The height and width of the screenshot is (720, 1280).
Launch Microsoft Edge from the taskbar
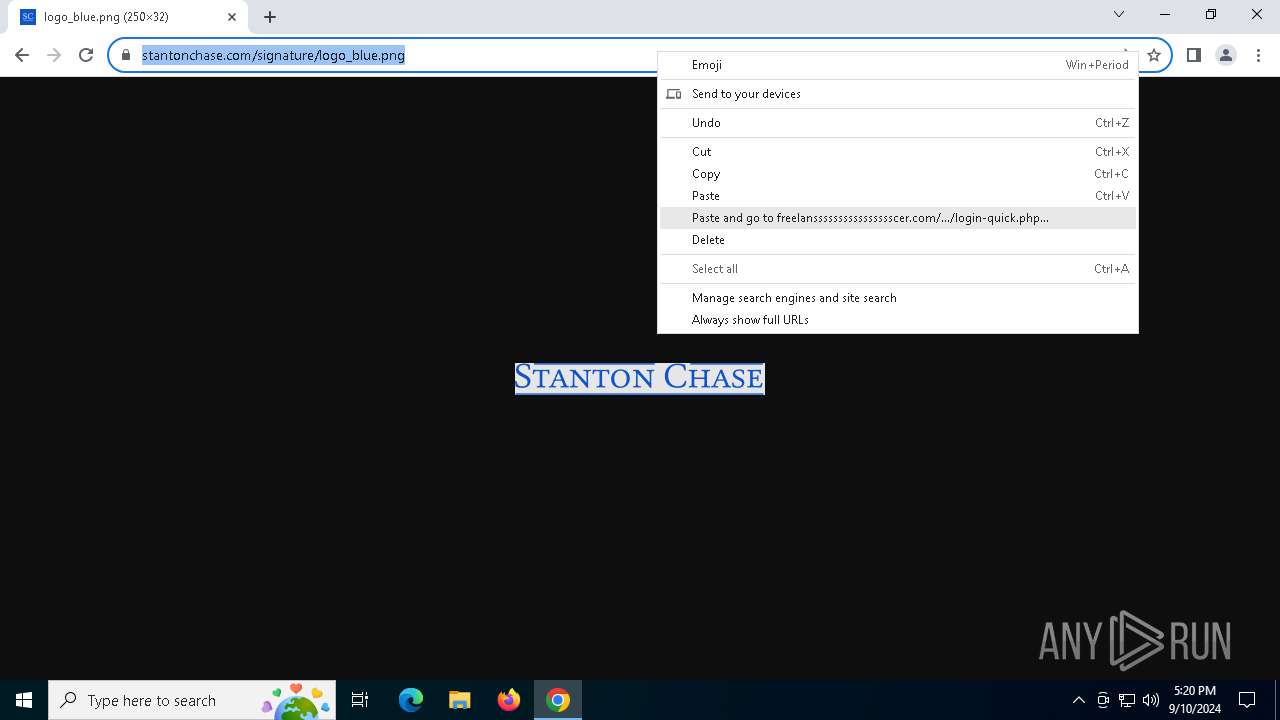tap(411, 700)
